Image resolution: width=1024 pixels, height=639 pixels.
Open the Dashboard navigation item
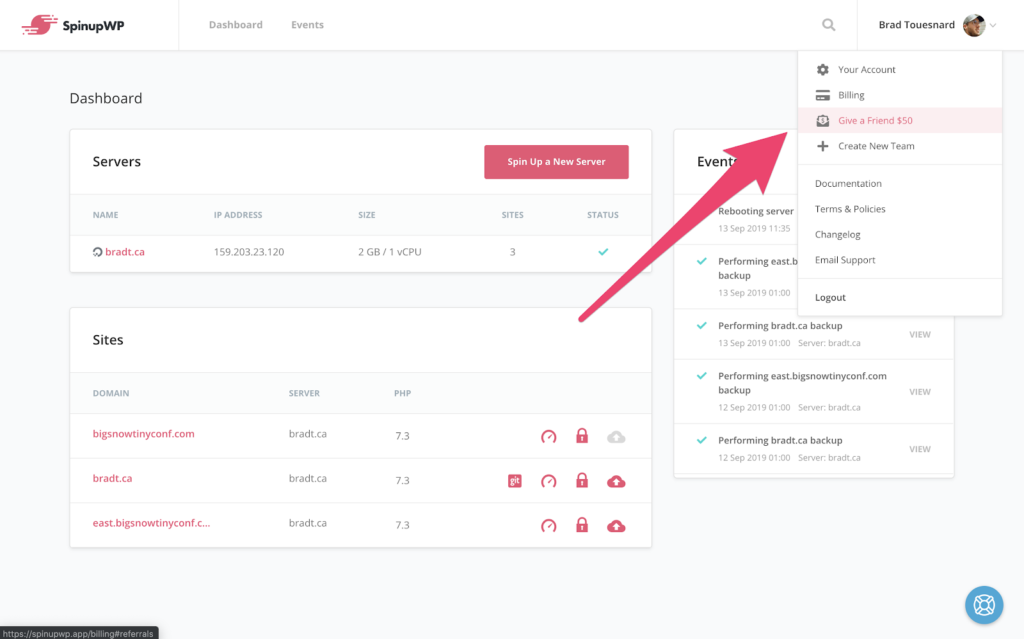pyautogui.click(x=235, y=24)
